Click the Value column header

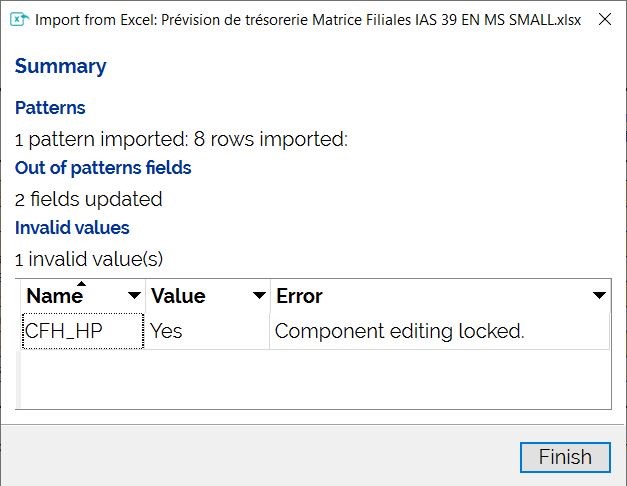click(x=178, y=296)
